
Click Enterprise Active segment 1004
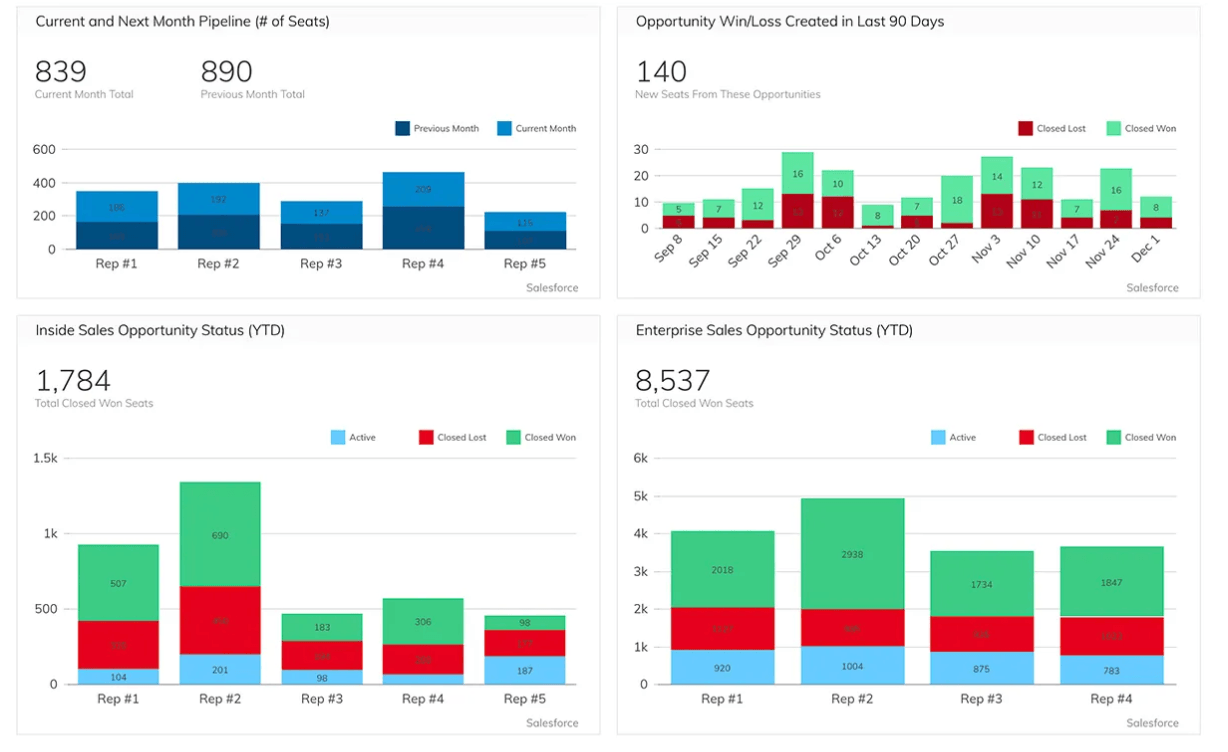click(x=853, y=666)
